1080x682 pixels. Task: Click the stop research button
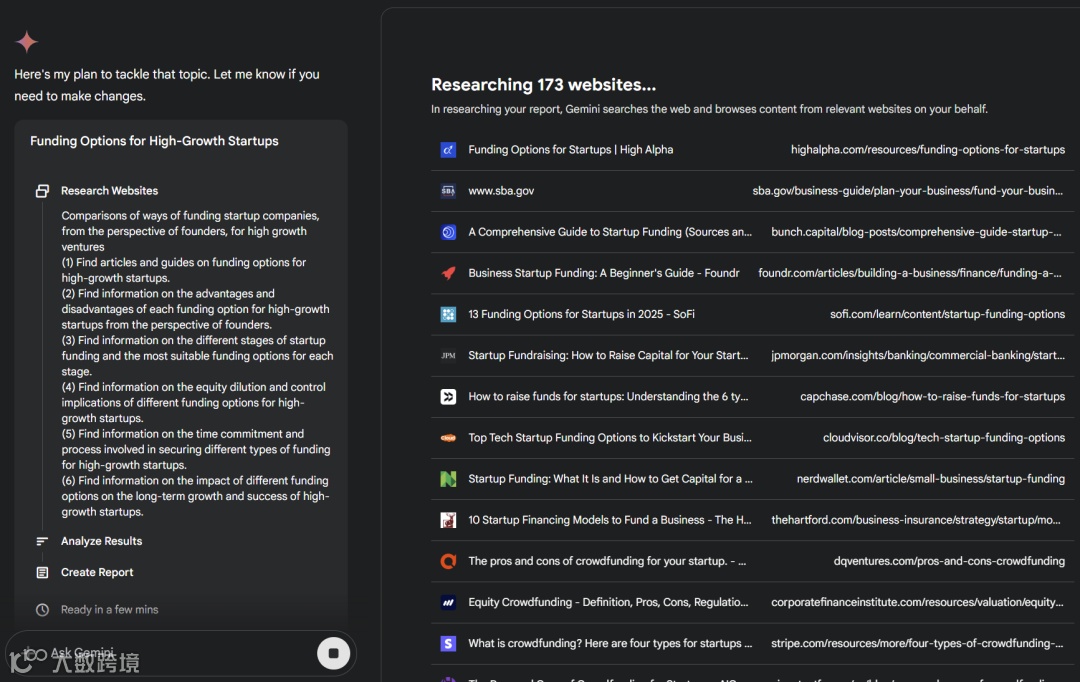click(334, 653)
